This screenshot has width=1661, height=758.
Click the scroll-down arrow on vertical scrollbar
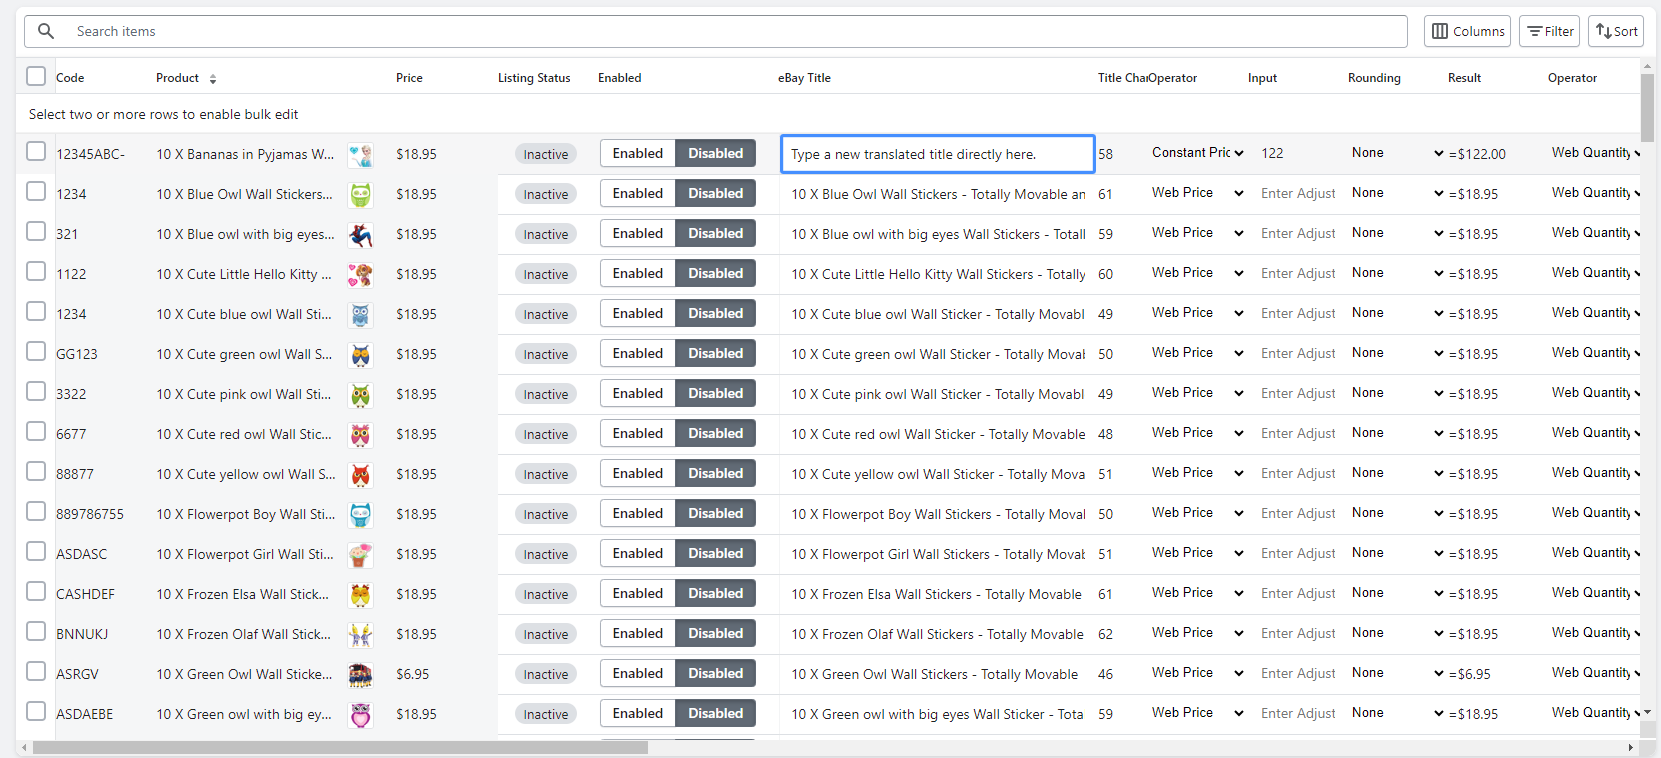pyautogui.click(x=1647, y=712)
